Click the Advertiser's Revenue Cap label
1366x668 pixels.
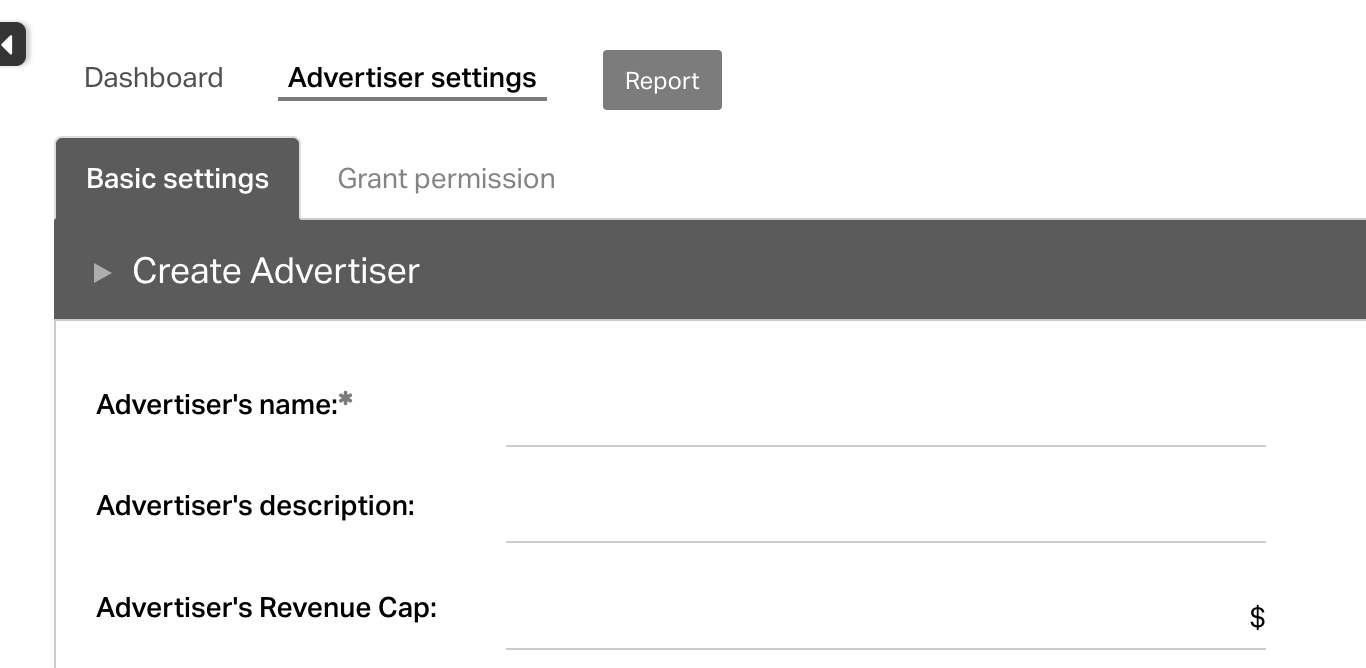266,608
